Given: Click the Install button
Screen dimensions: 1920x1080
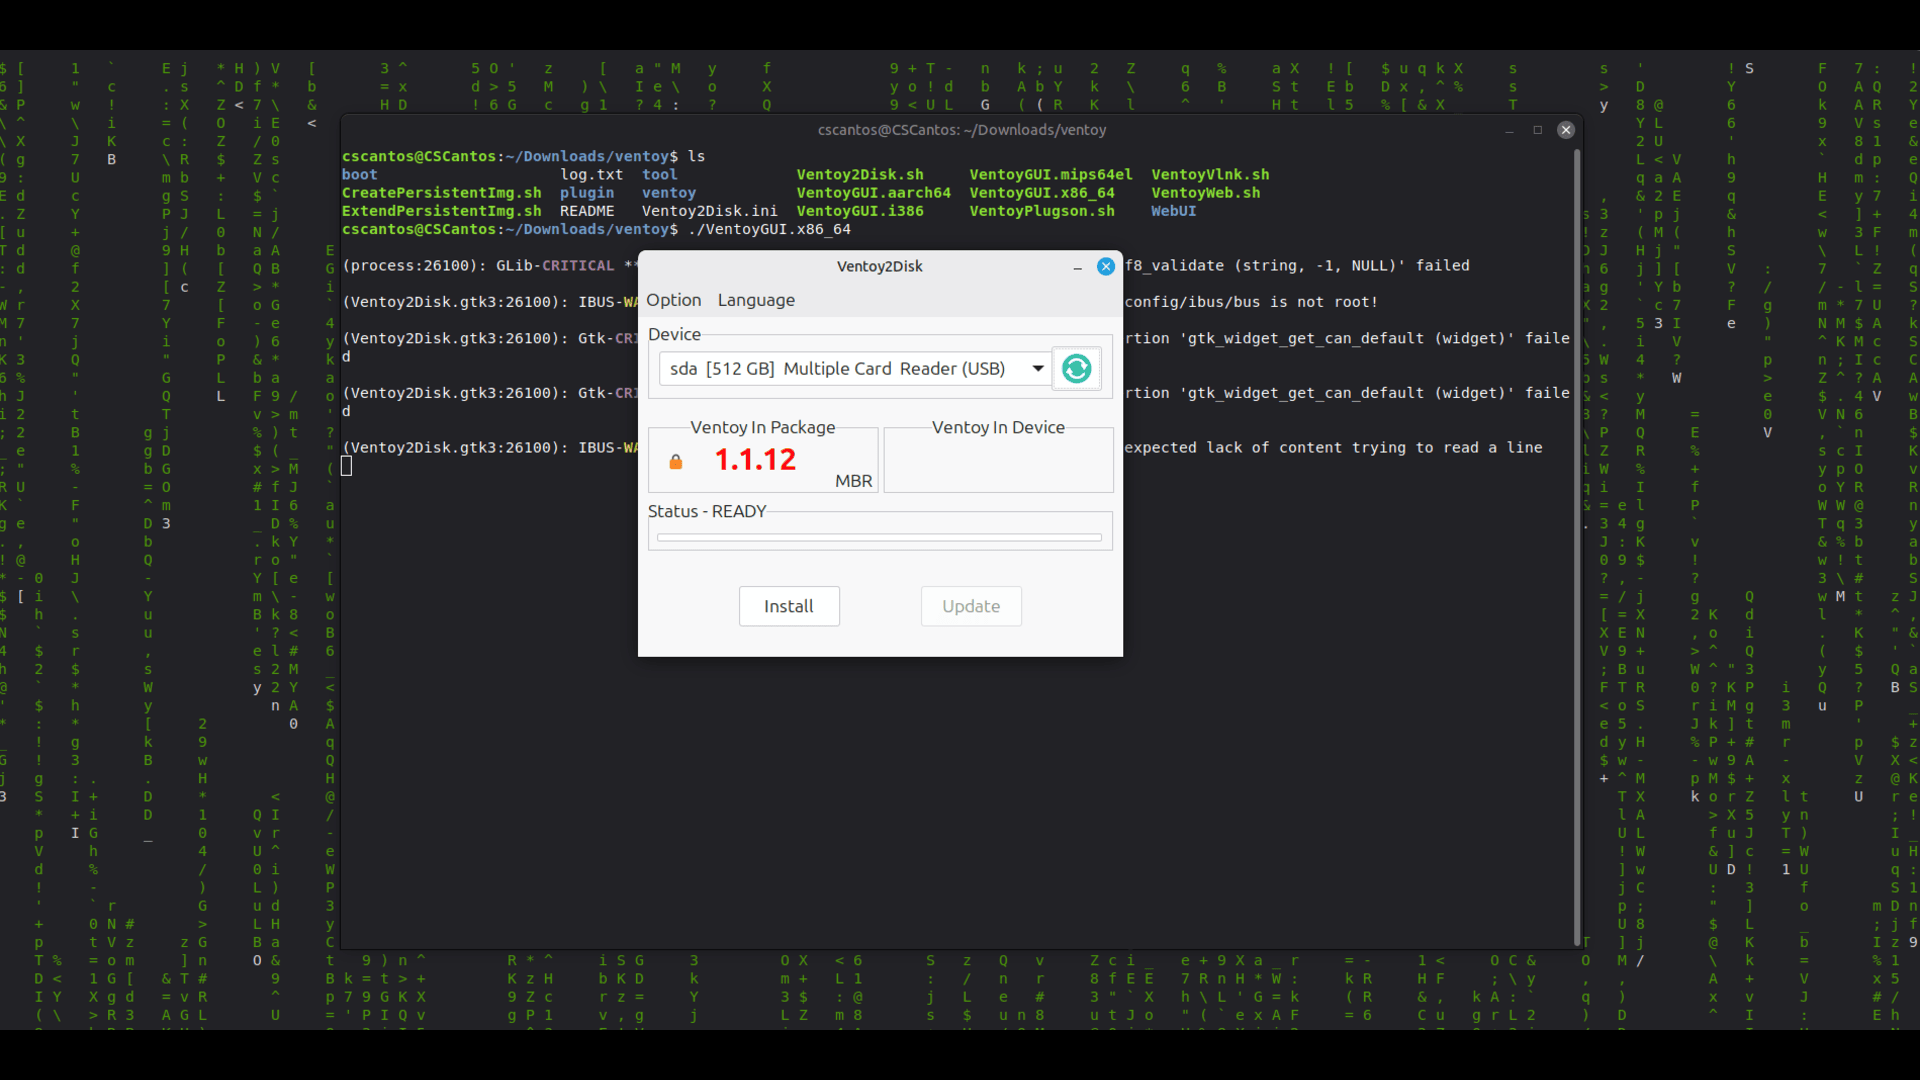Looking at the screenshot, I should (789, 606).
